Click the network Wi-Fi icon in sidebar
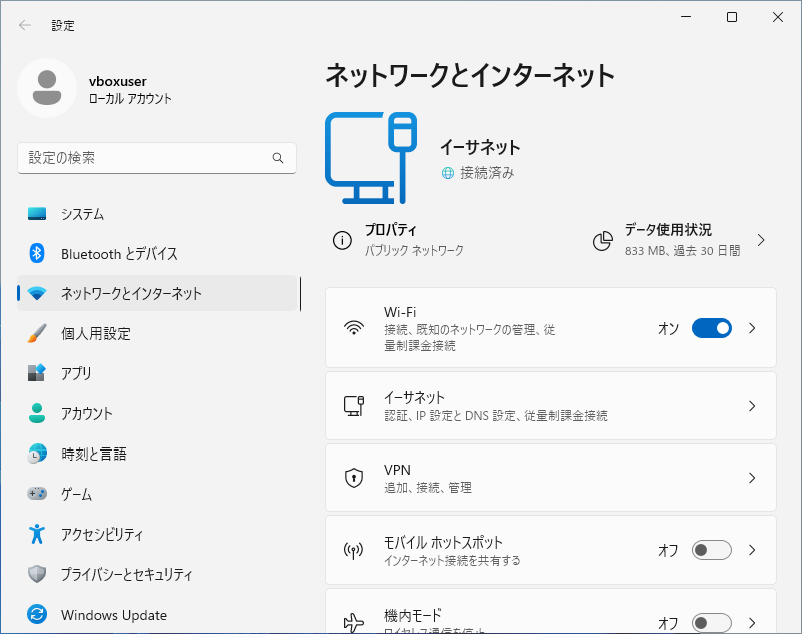 (37, 293)
